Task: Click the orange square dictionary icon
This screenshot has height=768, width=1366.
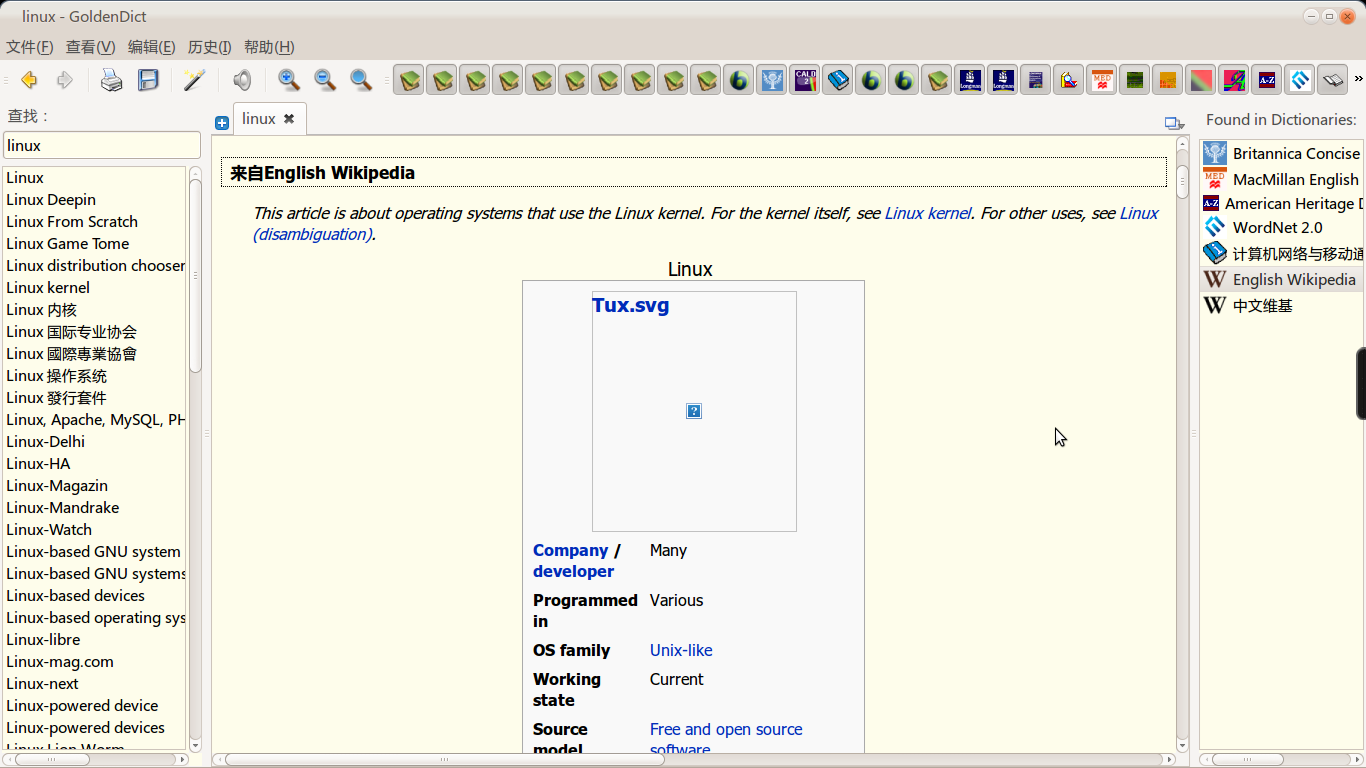Action: 1168,80
